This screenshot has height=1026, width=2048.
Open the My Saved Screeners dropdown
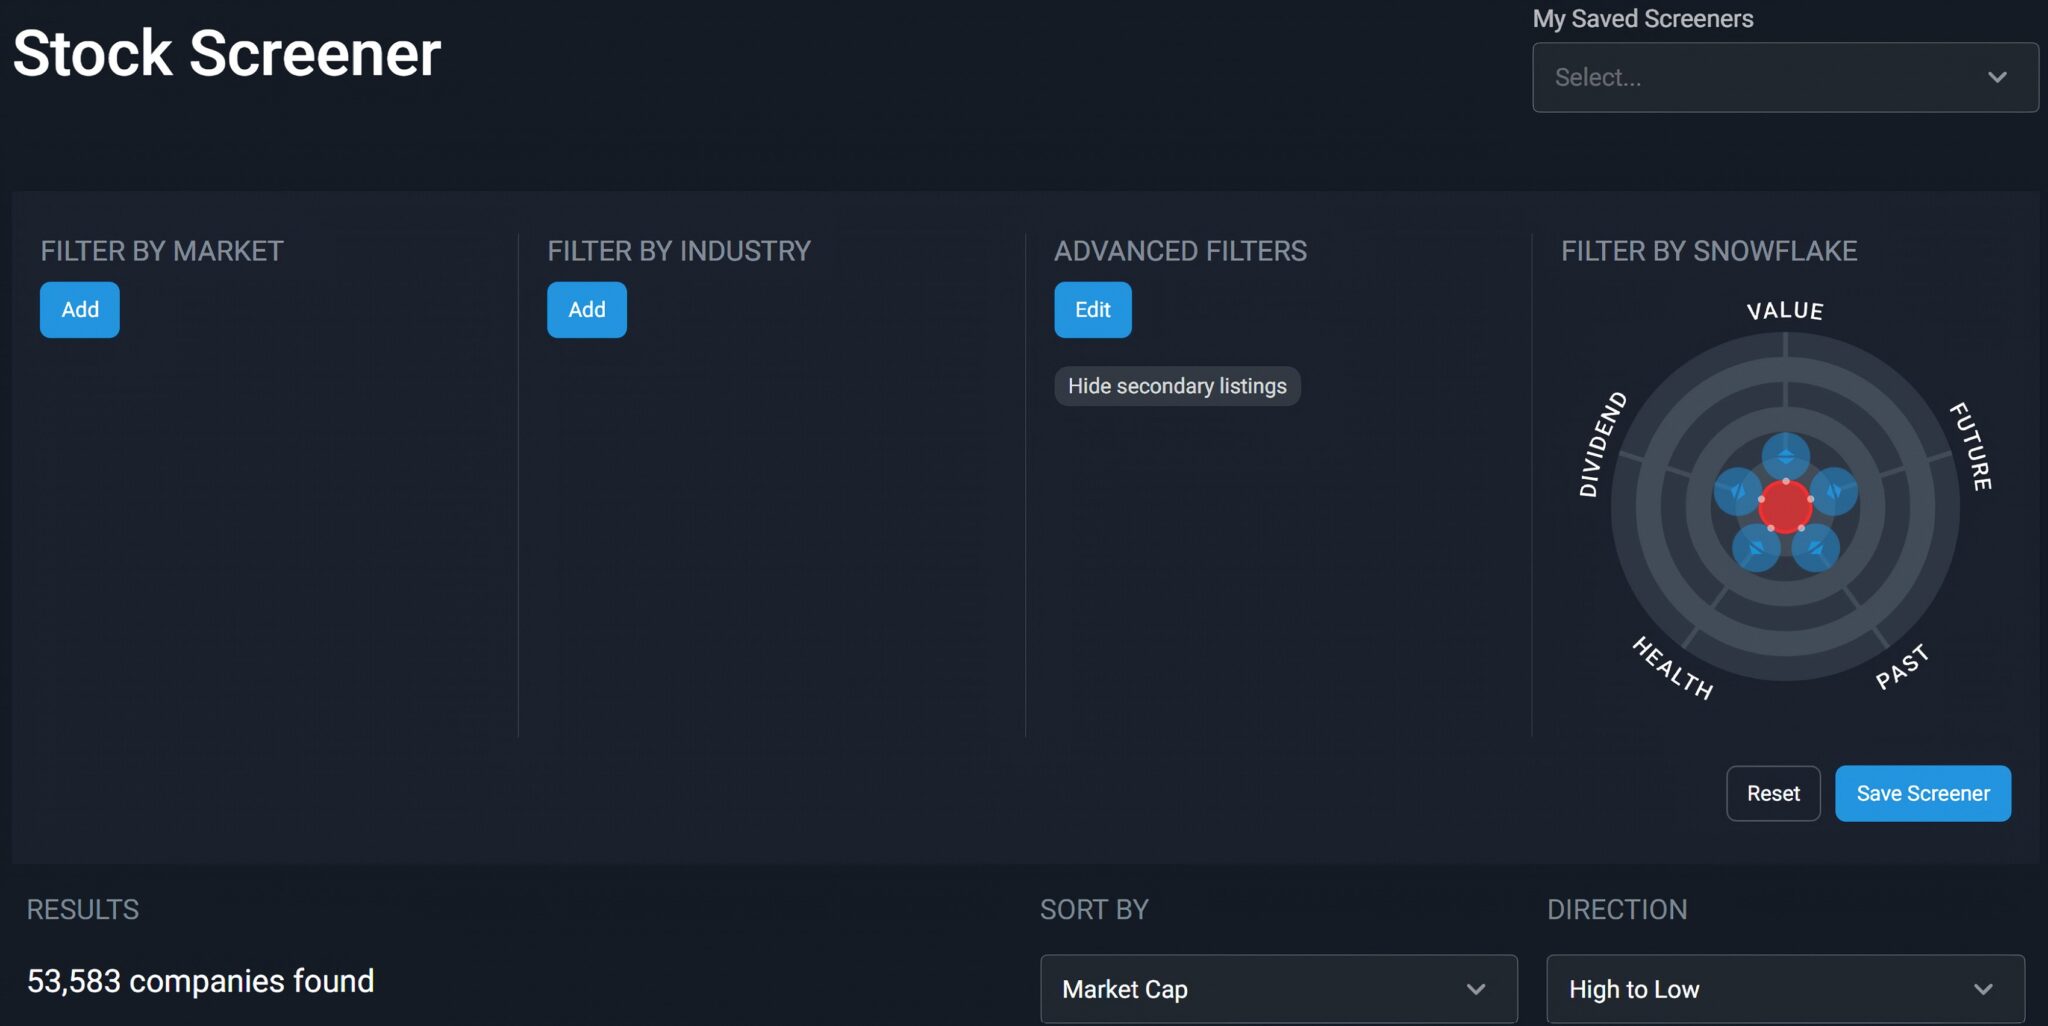(1784, 77)
